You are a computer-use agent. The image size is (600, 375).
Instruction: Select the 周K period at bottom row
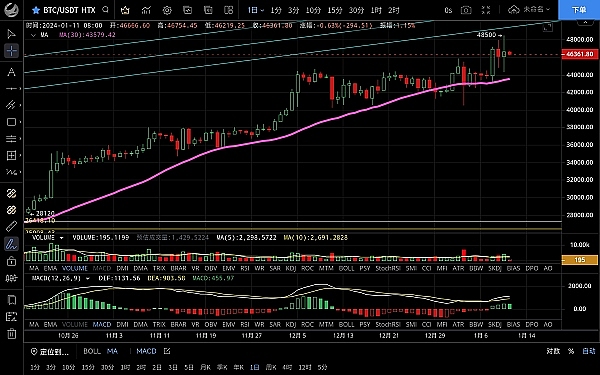click(271, 367)
